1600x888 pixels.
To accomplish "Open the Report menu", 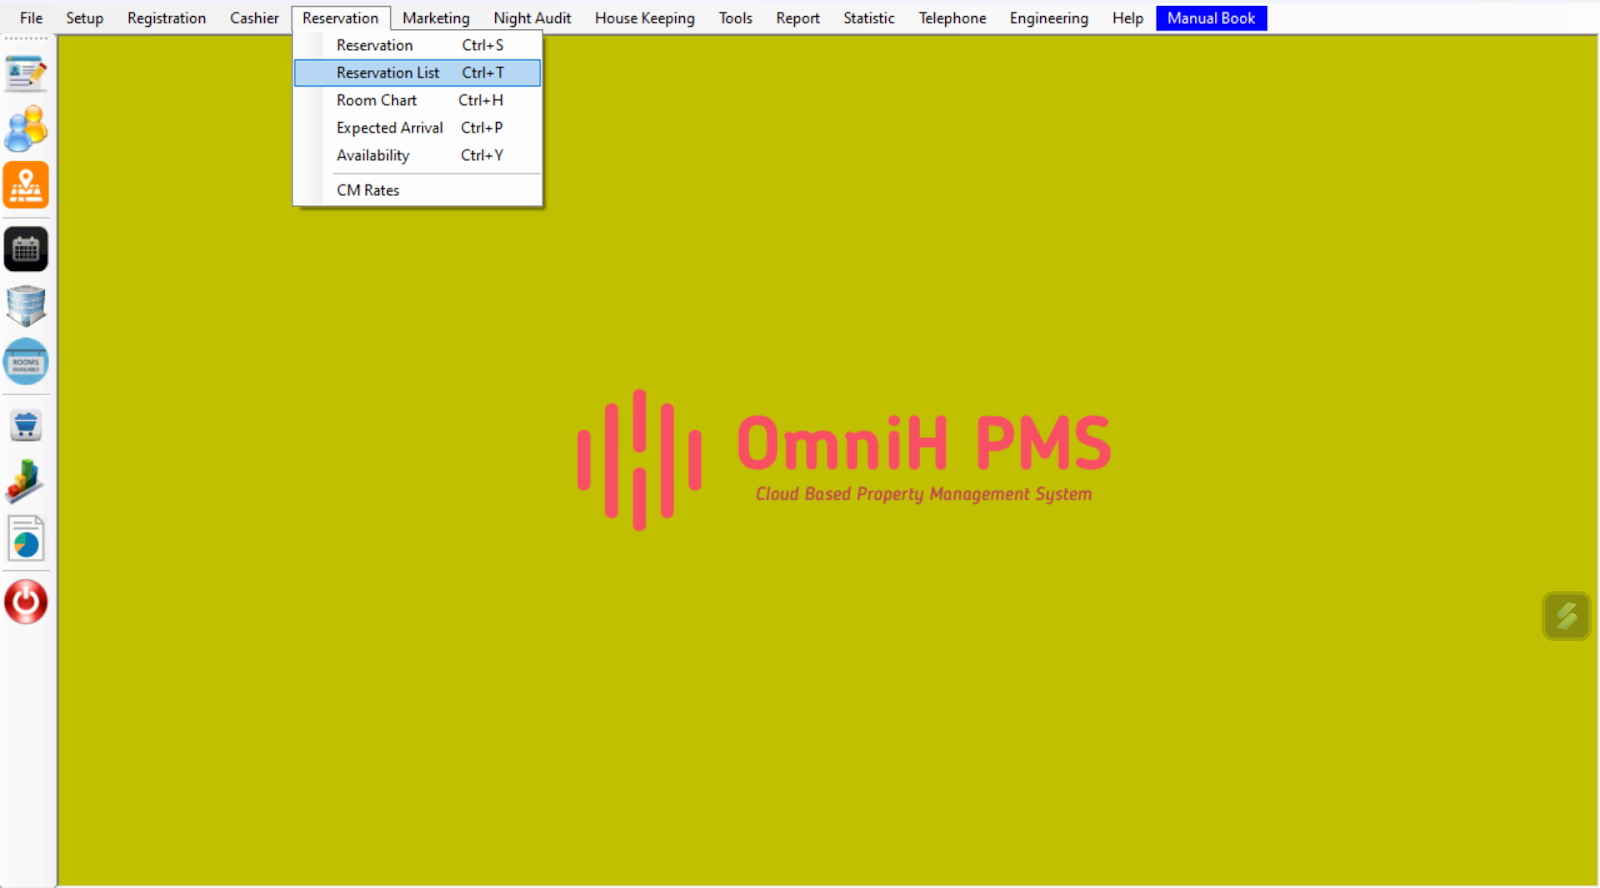I will coord(798,18).
